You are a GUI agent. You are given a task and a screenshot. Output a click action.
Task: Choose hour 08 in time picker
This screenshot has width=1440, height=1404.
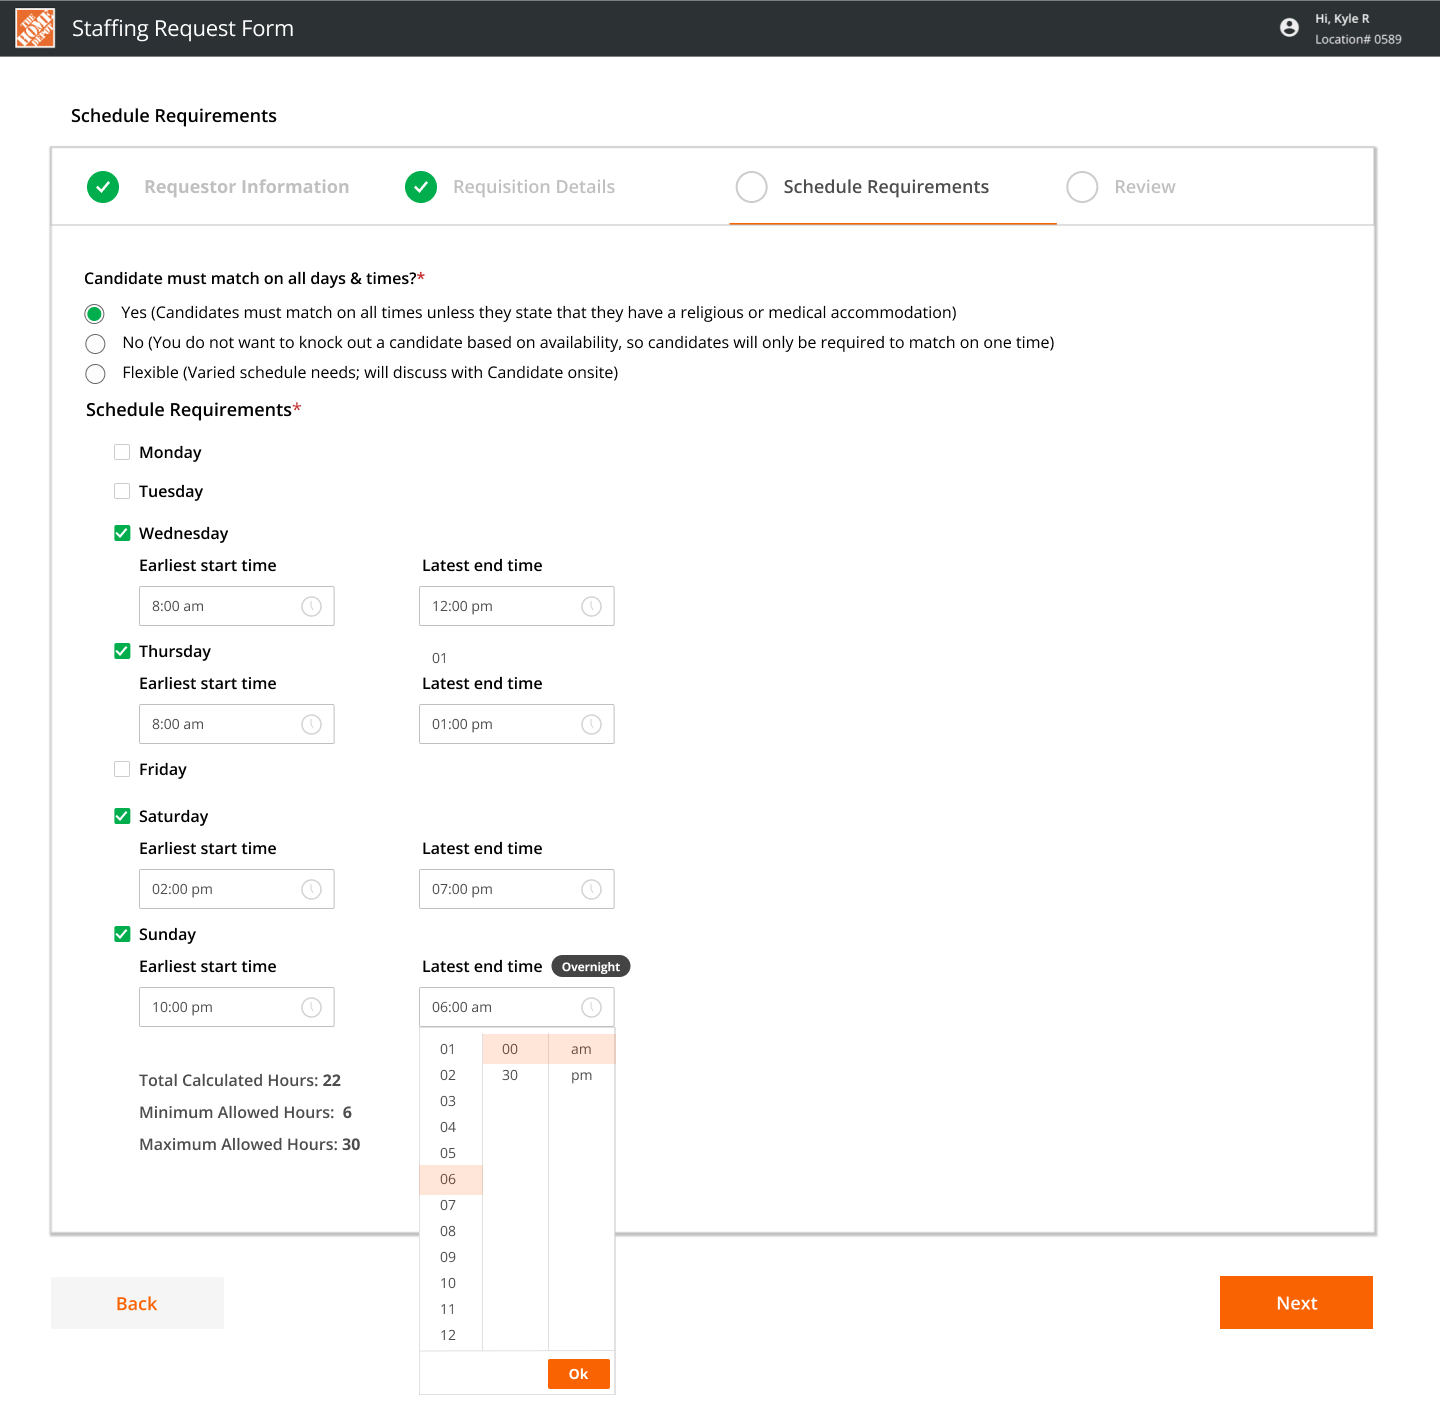coord(450,1231)
